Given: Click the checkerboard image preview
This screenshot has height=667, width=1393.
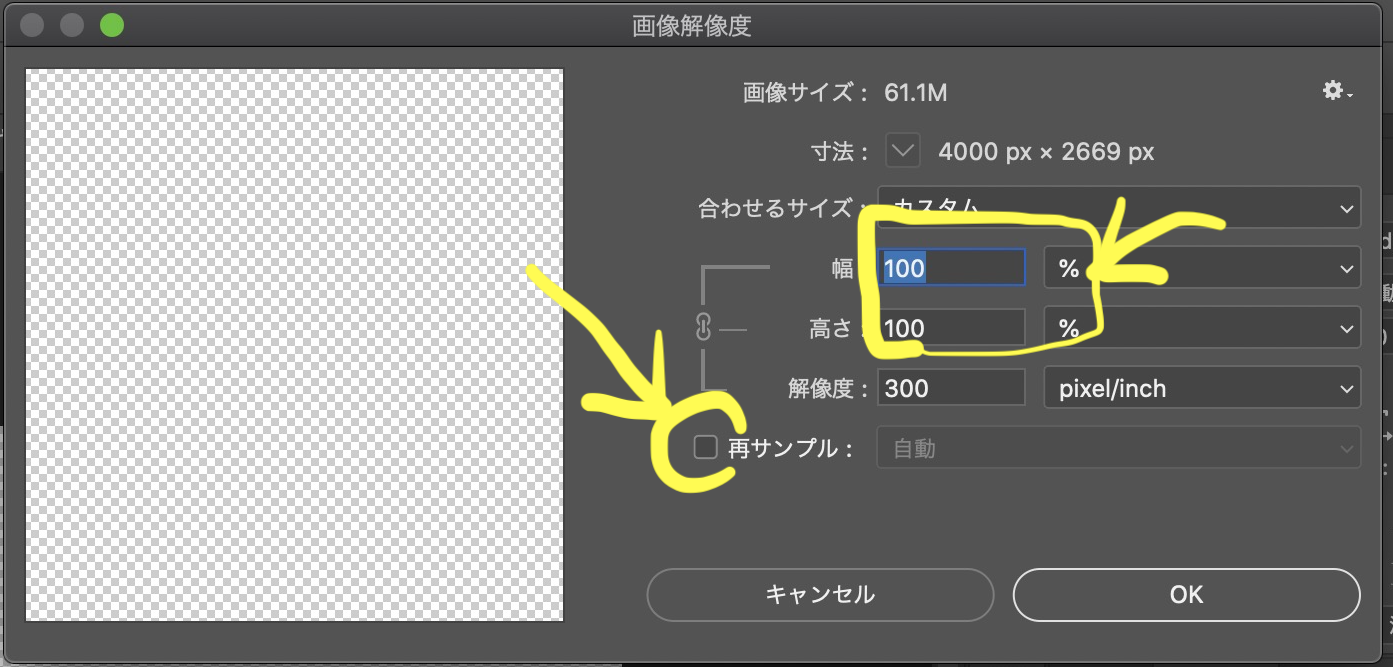Looking at the screenshot, I should (294, 345).
